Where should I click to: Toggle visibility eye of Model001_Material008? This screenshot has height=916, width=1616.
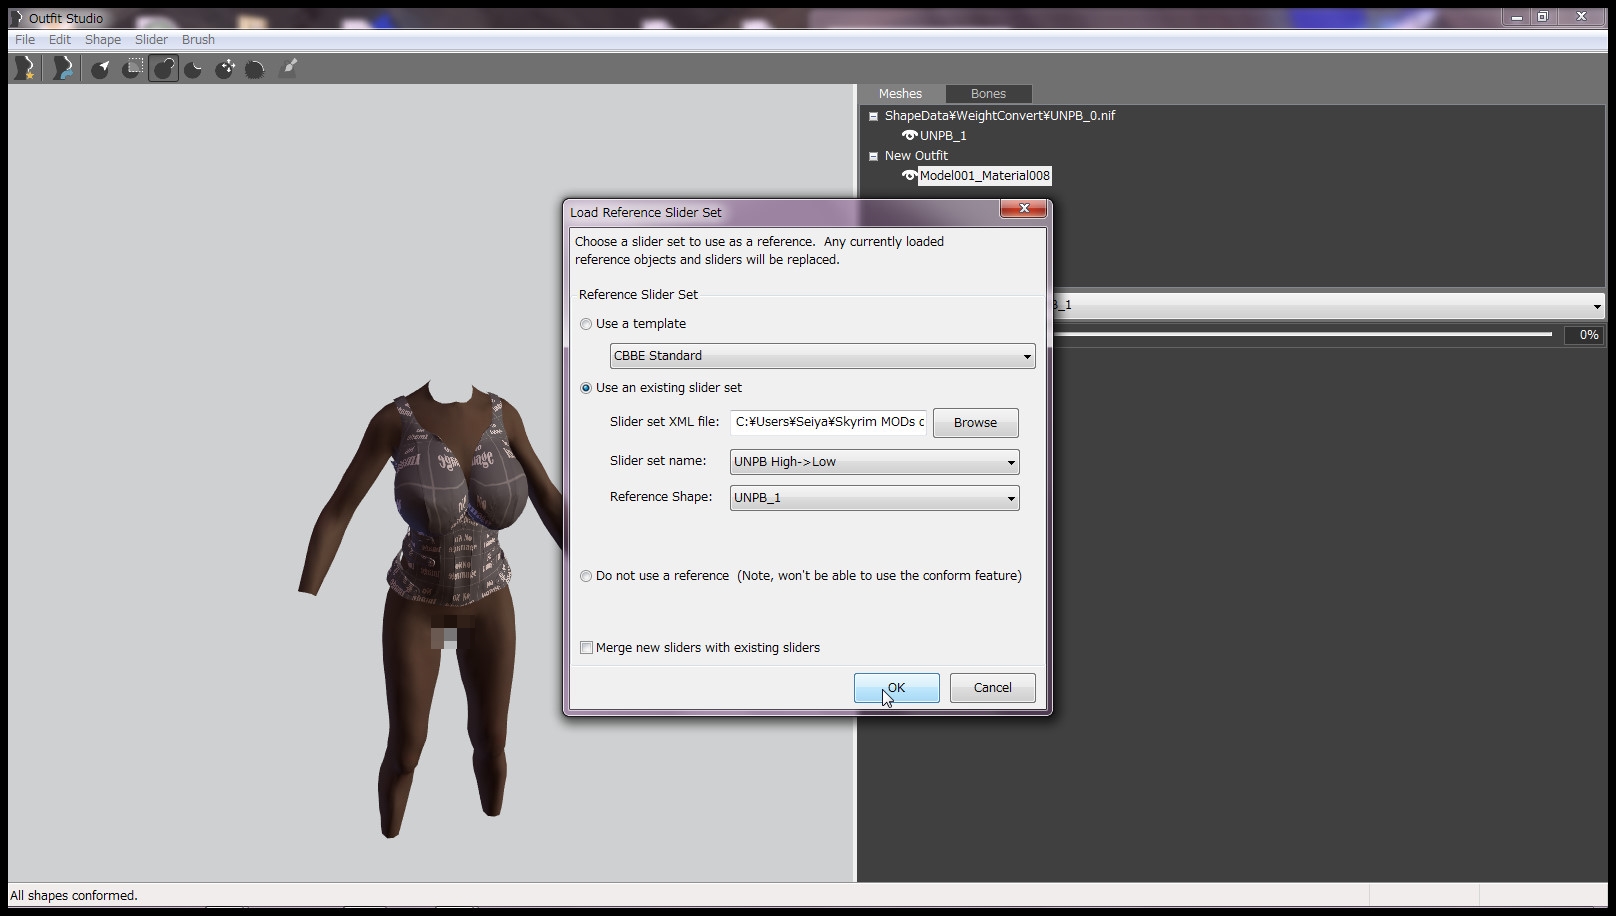(909, 175)
